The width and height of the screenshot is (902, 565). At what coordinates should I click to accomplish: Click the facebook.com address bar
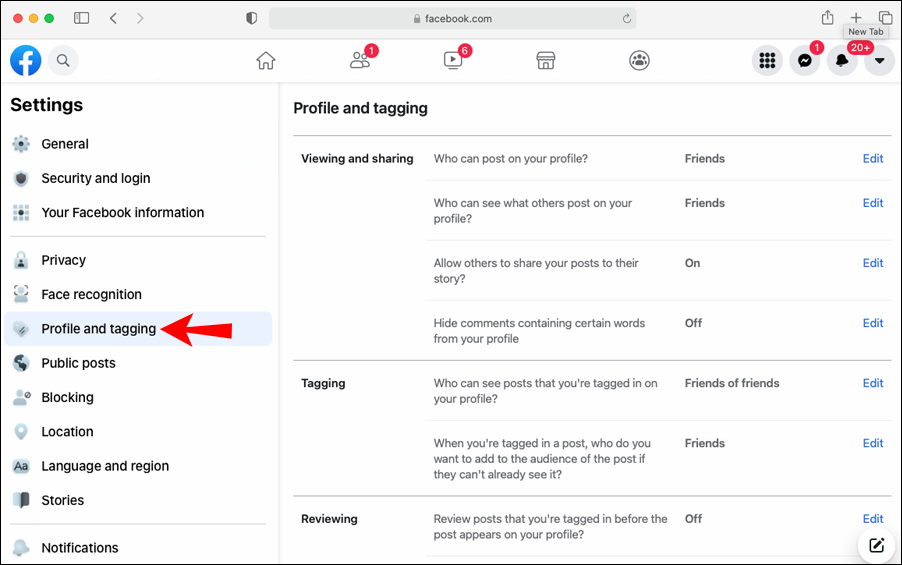coord(452,18)
